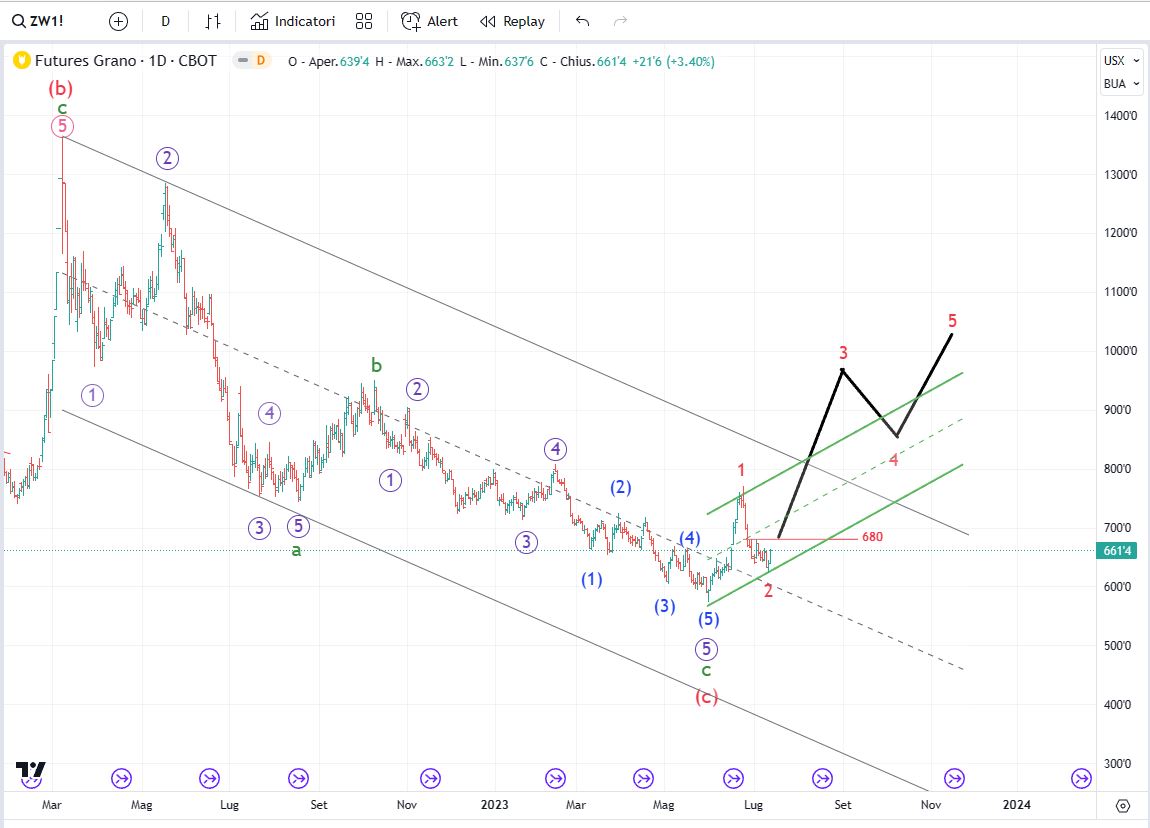This screenshot has width=1150, height=828.
Task: Redo the chart action
Action: [620, 21]
